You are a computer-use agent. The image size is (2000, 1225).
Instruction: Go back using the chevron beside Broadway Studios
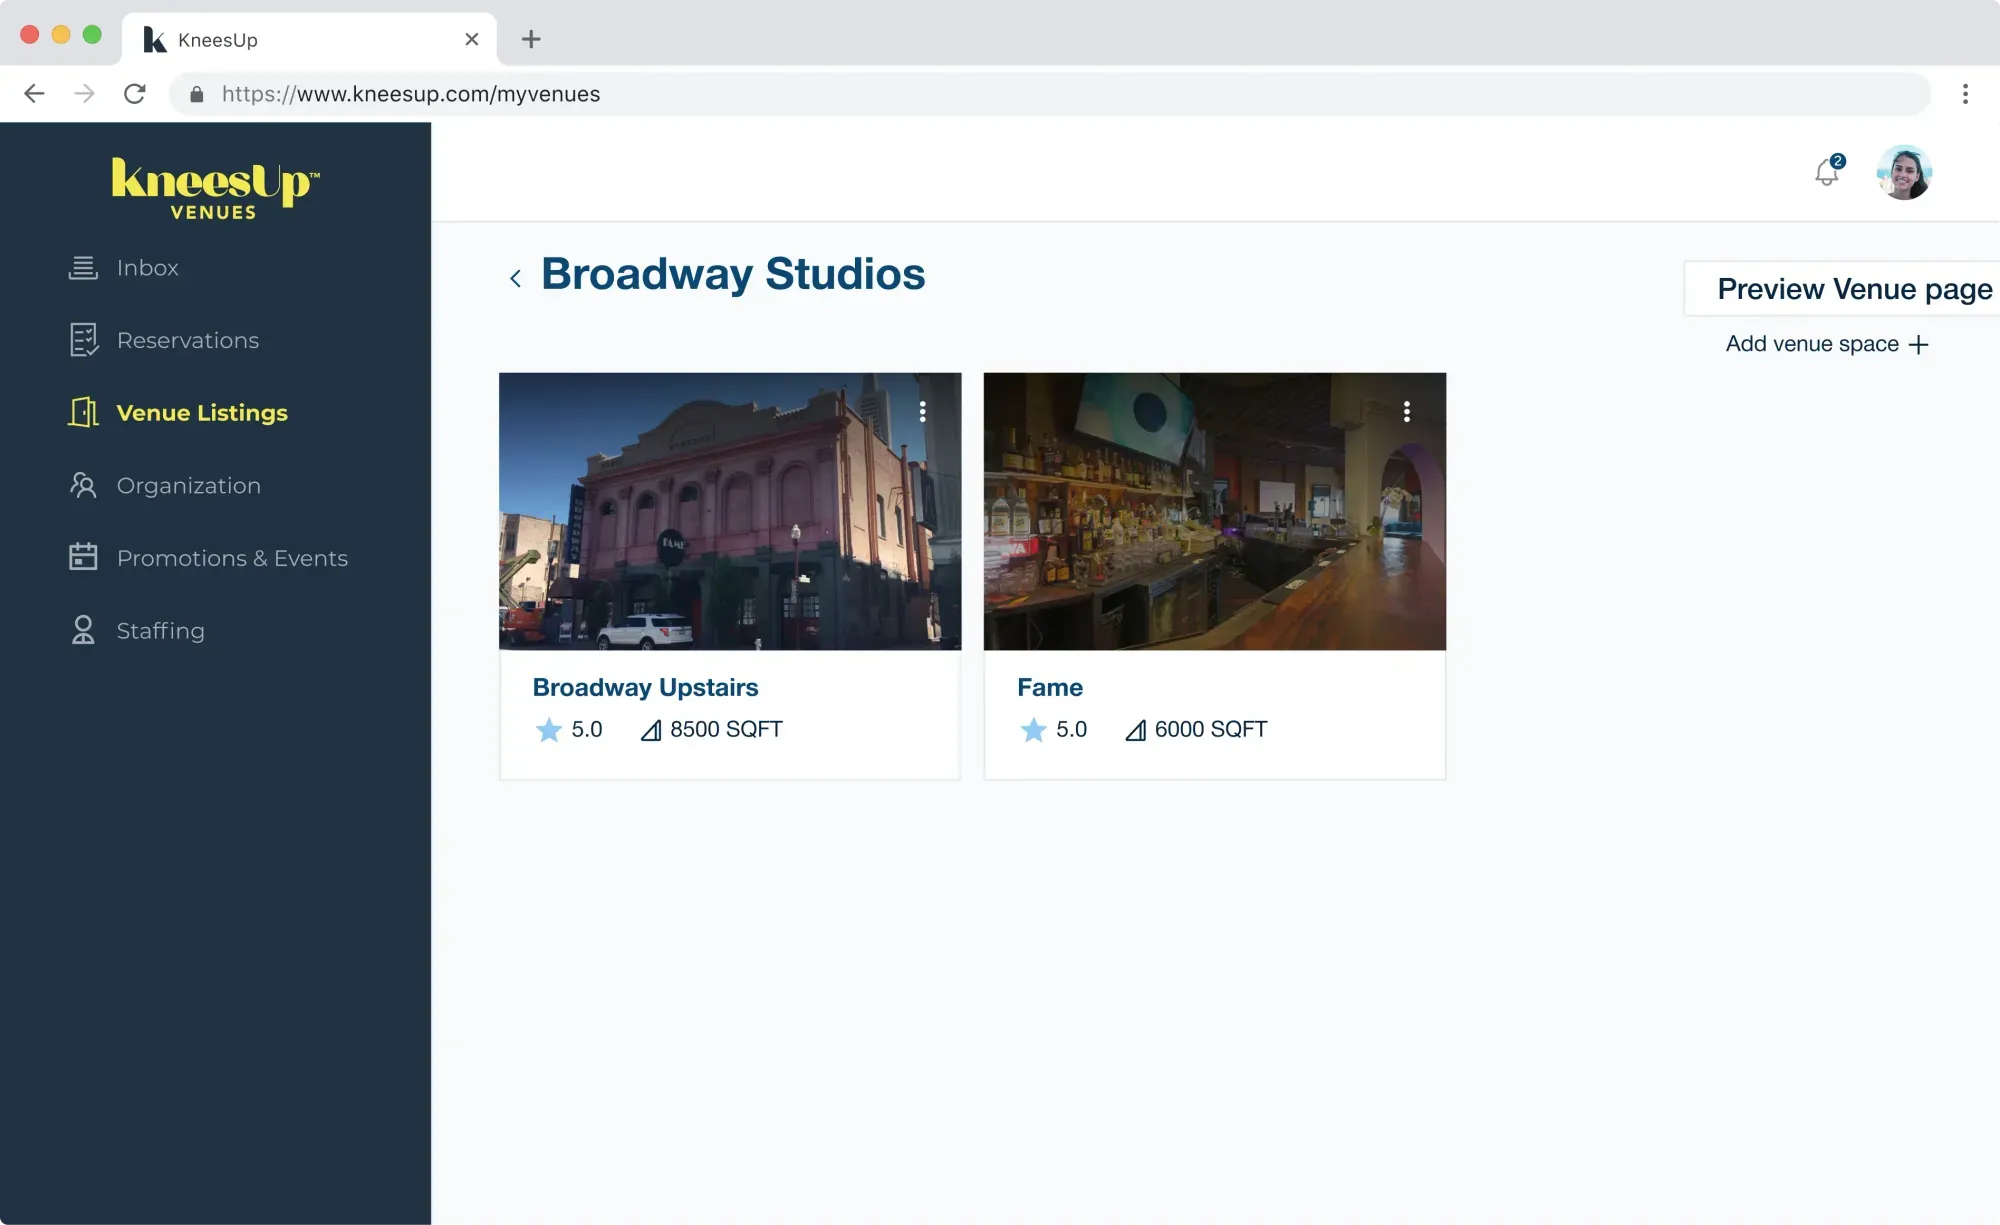tap(515, 277)
